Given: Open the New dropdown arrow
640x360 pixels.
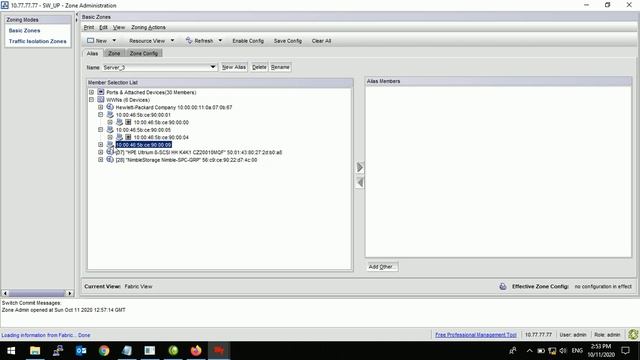Looking at the screenshot, I should (114, 40).
